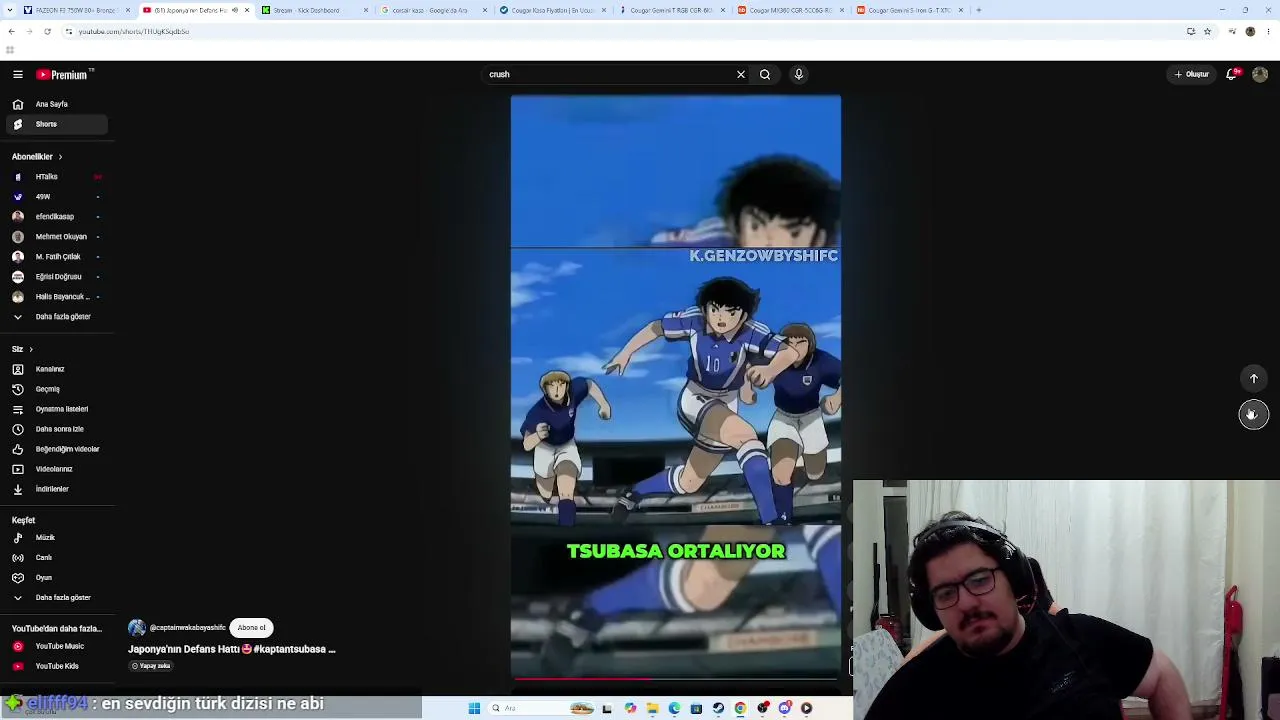The image size is (1280, 720).
Task: Open the efendikasap subscription channel
Action: [57, 217]
